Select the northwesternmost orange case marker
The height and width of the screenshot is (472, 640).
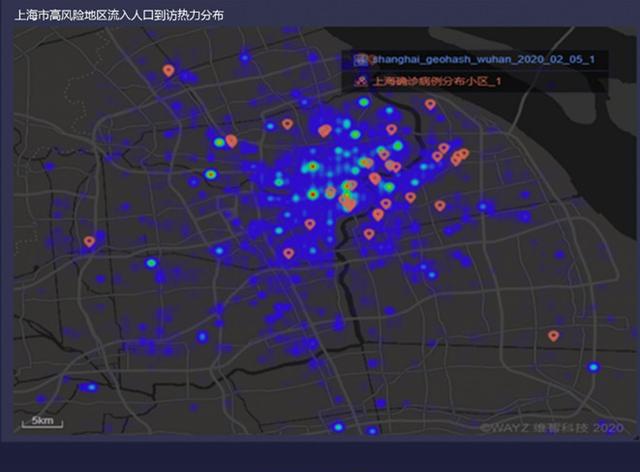(168, 71)
